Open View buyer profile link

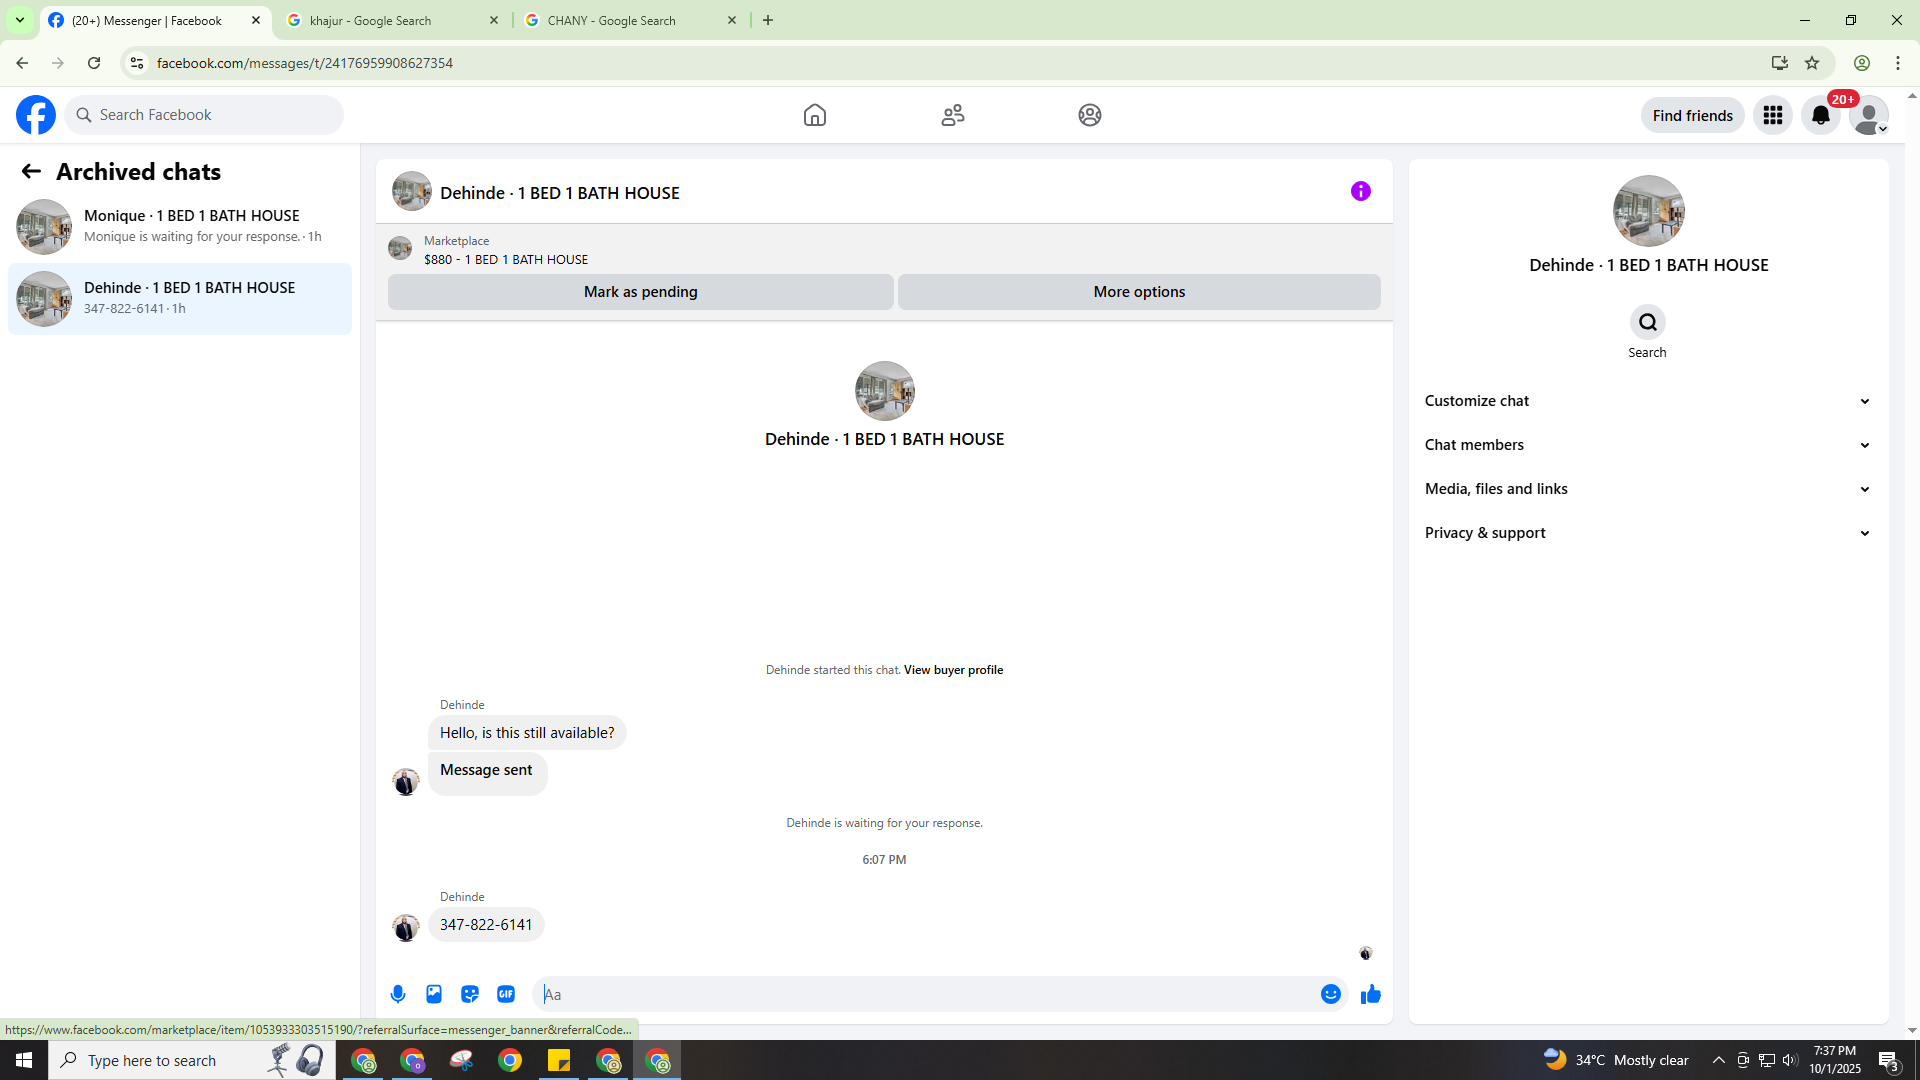[953, 670]
